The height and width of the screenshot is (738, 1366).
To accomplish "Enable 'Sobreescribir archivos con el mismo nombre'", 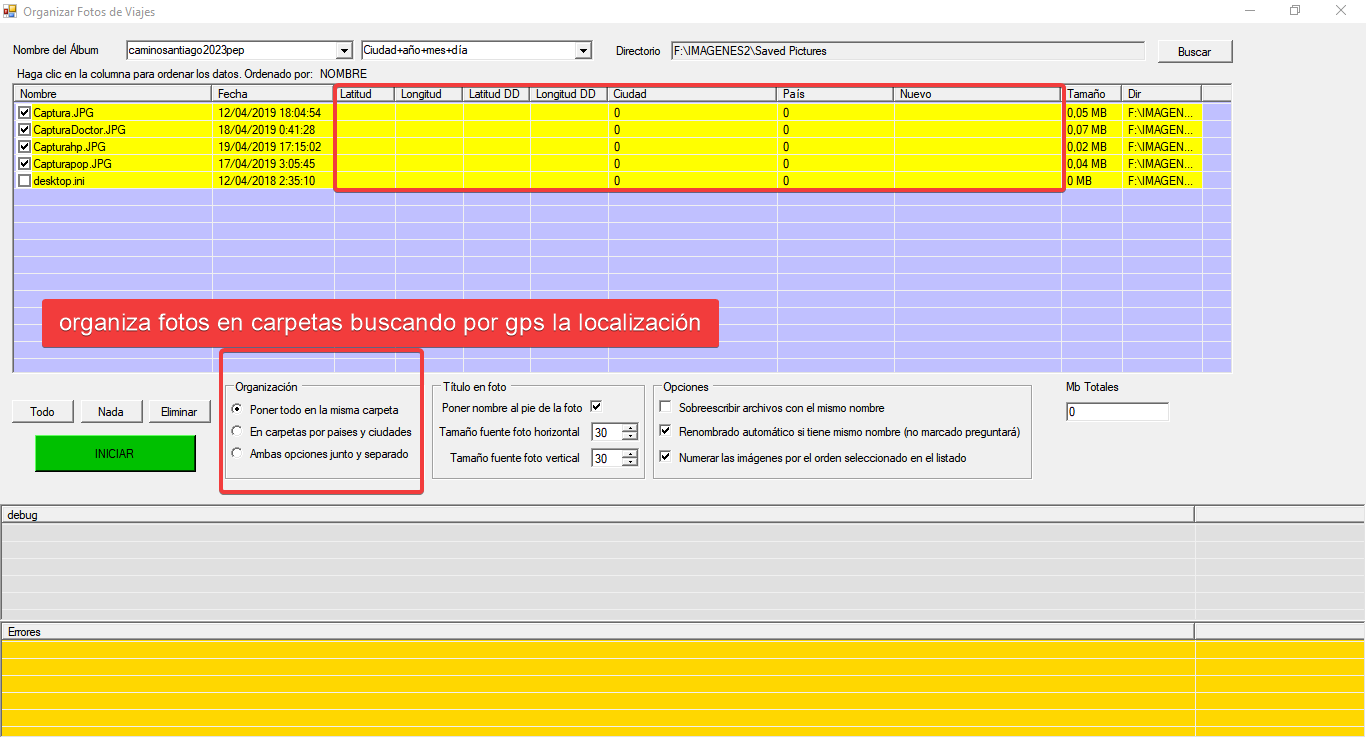I will (x=666, y=408).
